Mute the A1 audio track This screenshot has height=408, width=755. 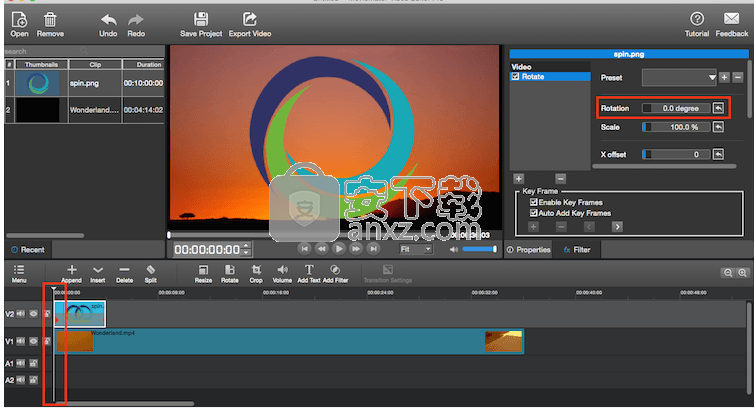point(21,363)
